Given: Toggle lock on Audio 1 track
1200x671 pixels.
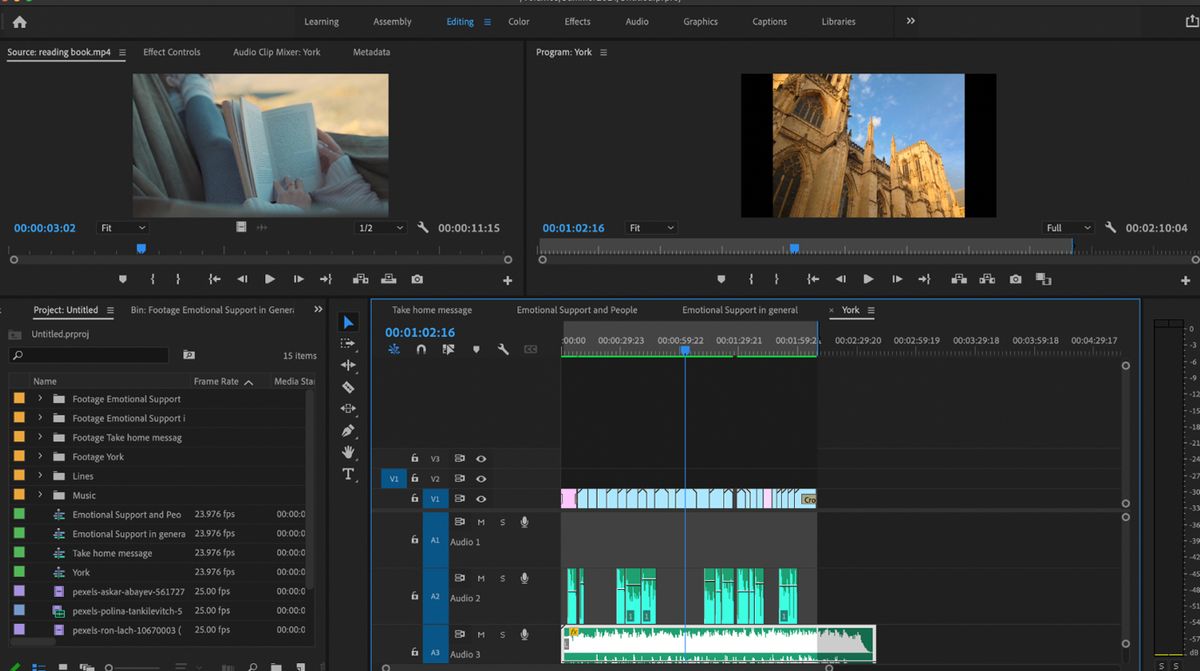Looking at the screenshot, I should (x=414, y=540).
